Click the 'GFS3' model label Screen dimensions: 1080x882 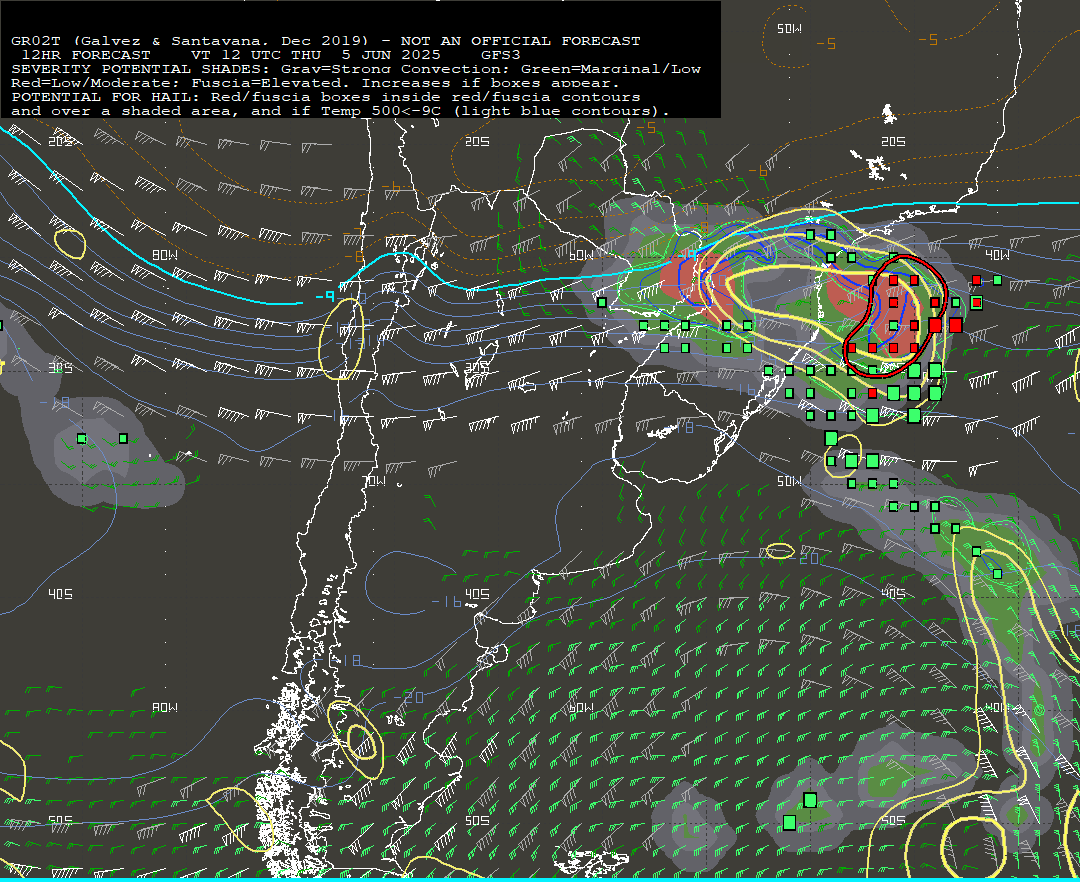pyautogui.click(x=501, y=55)
